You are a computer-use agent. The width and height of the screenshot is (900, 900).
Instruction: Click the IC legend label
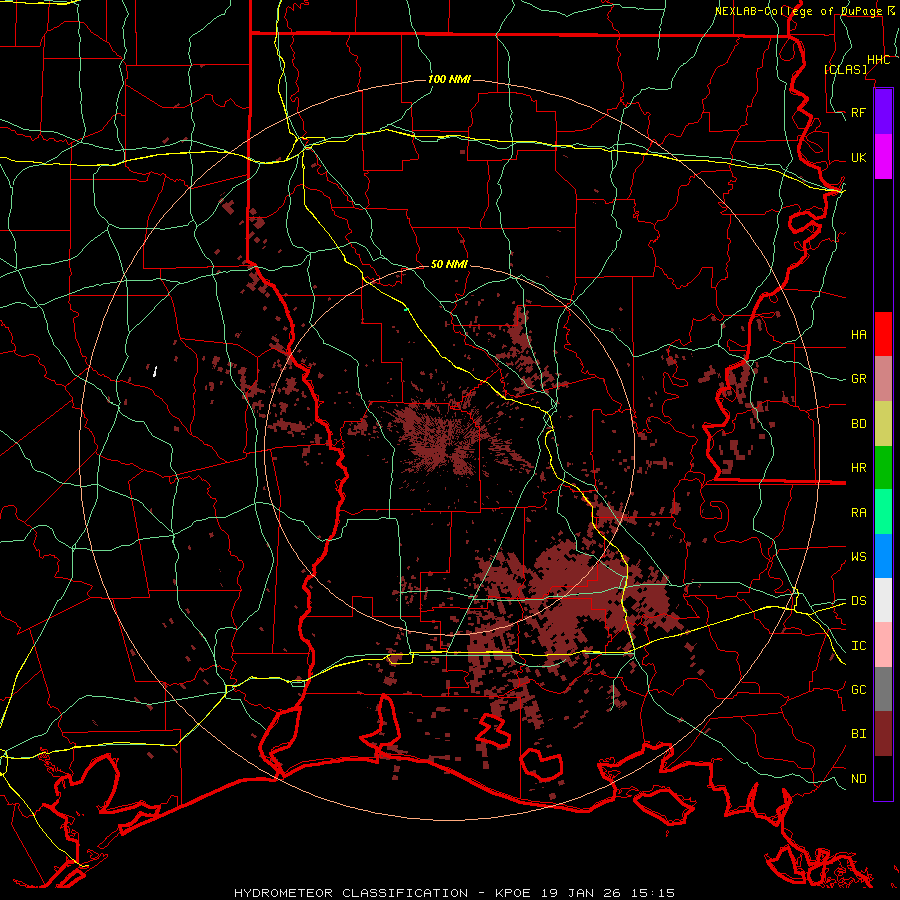click(x=859, y=646)
